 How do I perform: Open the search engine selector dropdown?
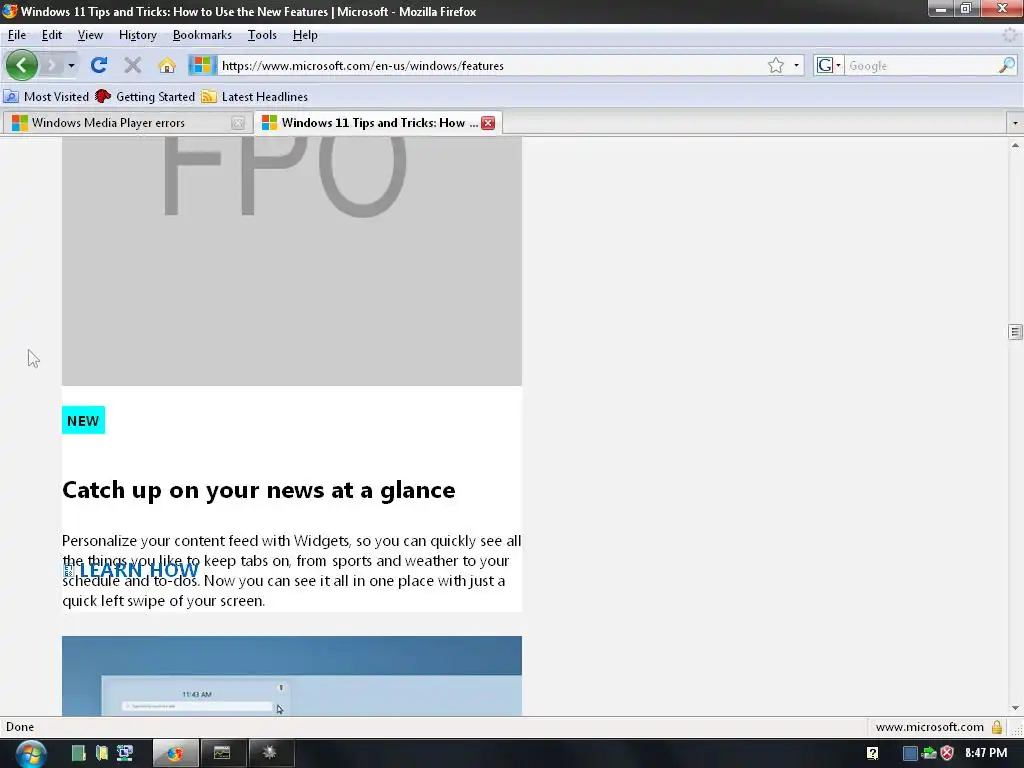pos(829,65)
